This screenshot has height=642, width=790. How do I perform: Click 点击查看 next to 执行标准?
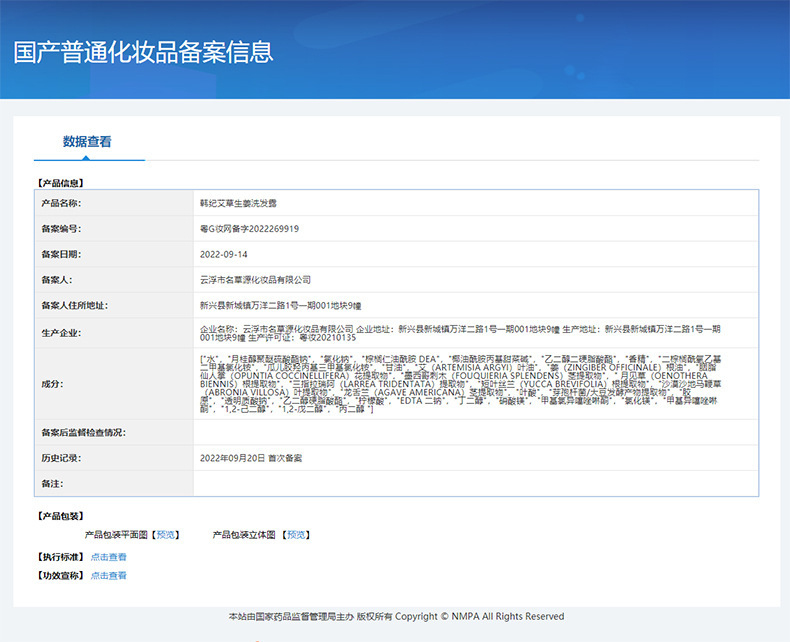coord(109,557)
